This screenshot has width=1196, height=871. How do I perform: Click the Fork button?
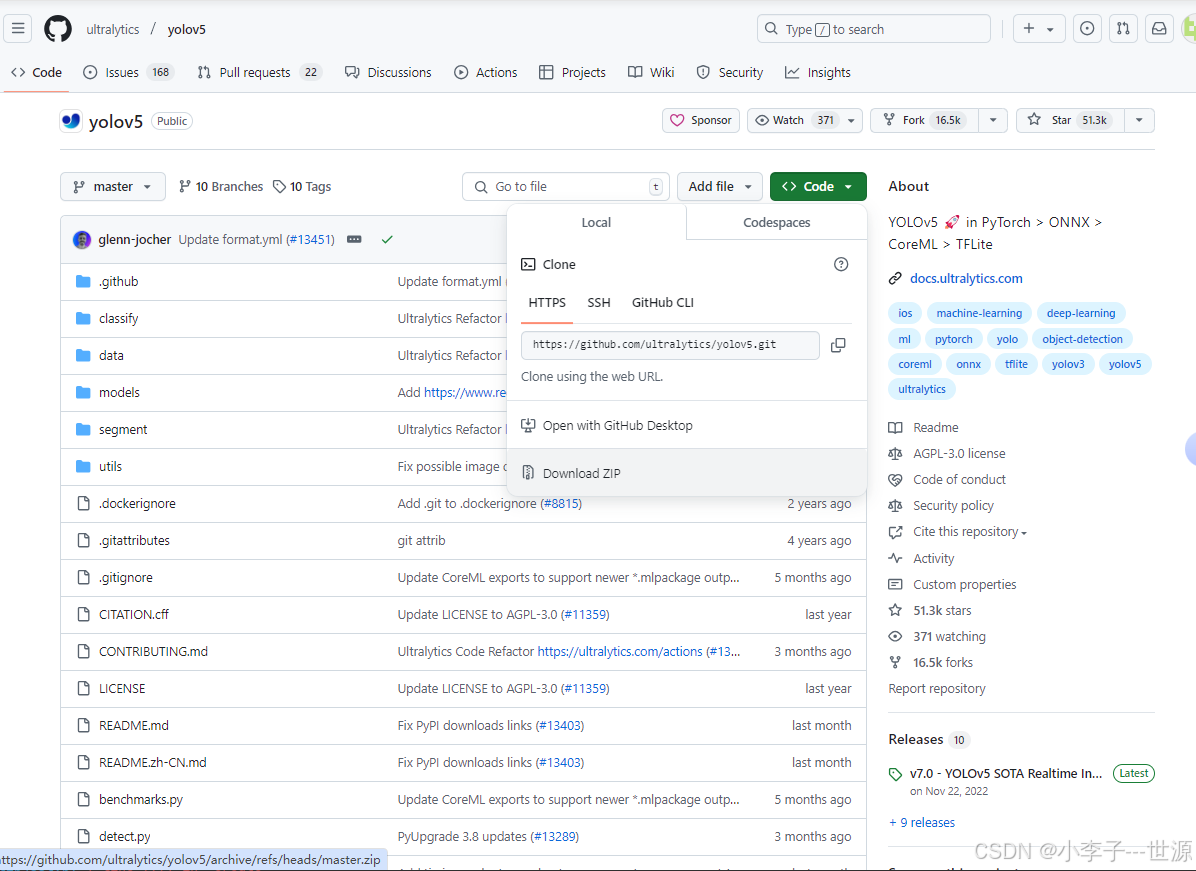924,121
